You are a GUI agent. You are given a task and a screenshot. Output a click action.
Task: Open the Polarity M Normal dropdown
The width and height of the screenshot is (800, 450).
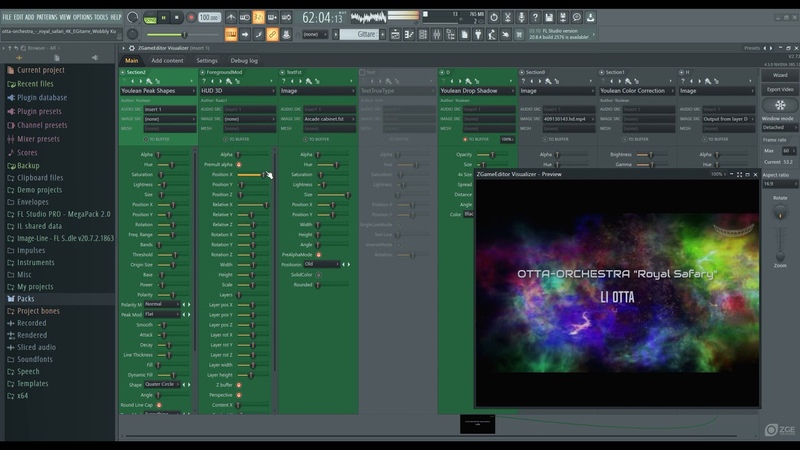(x=162, y=304)
